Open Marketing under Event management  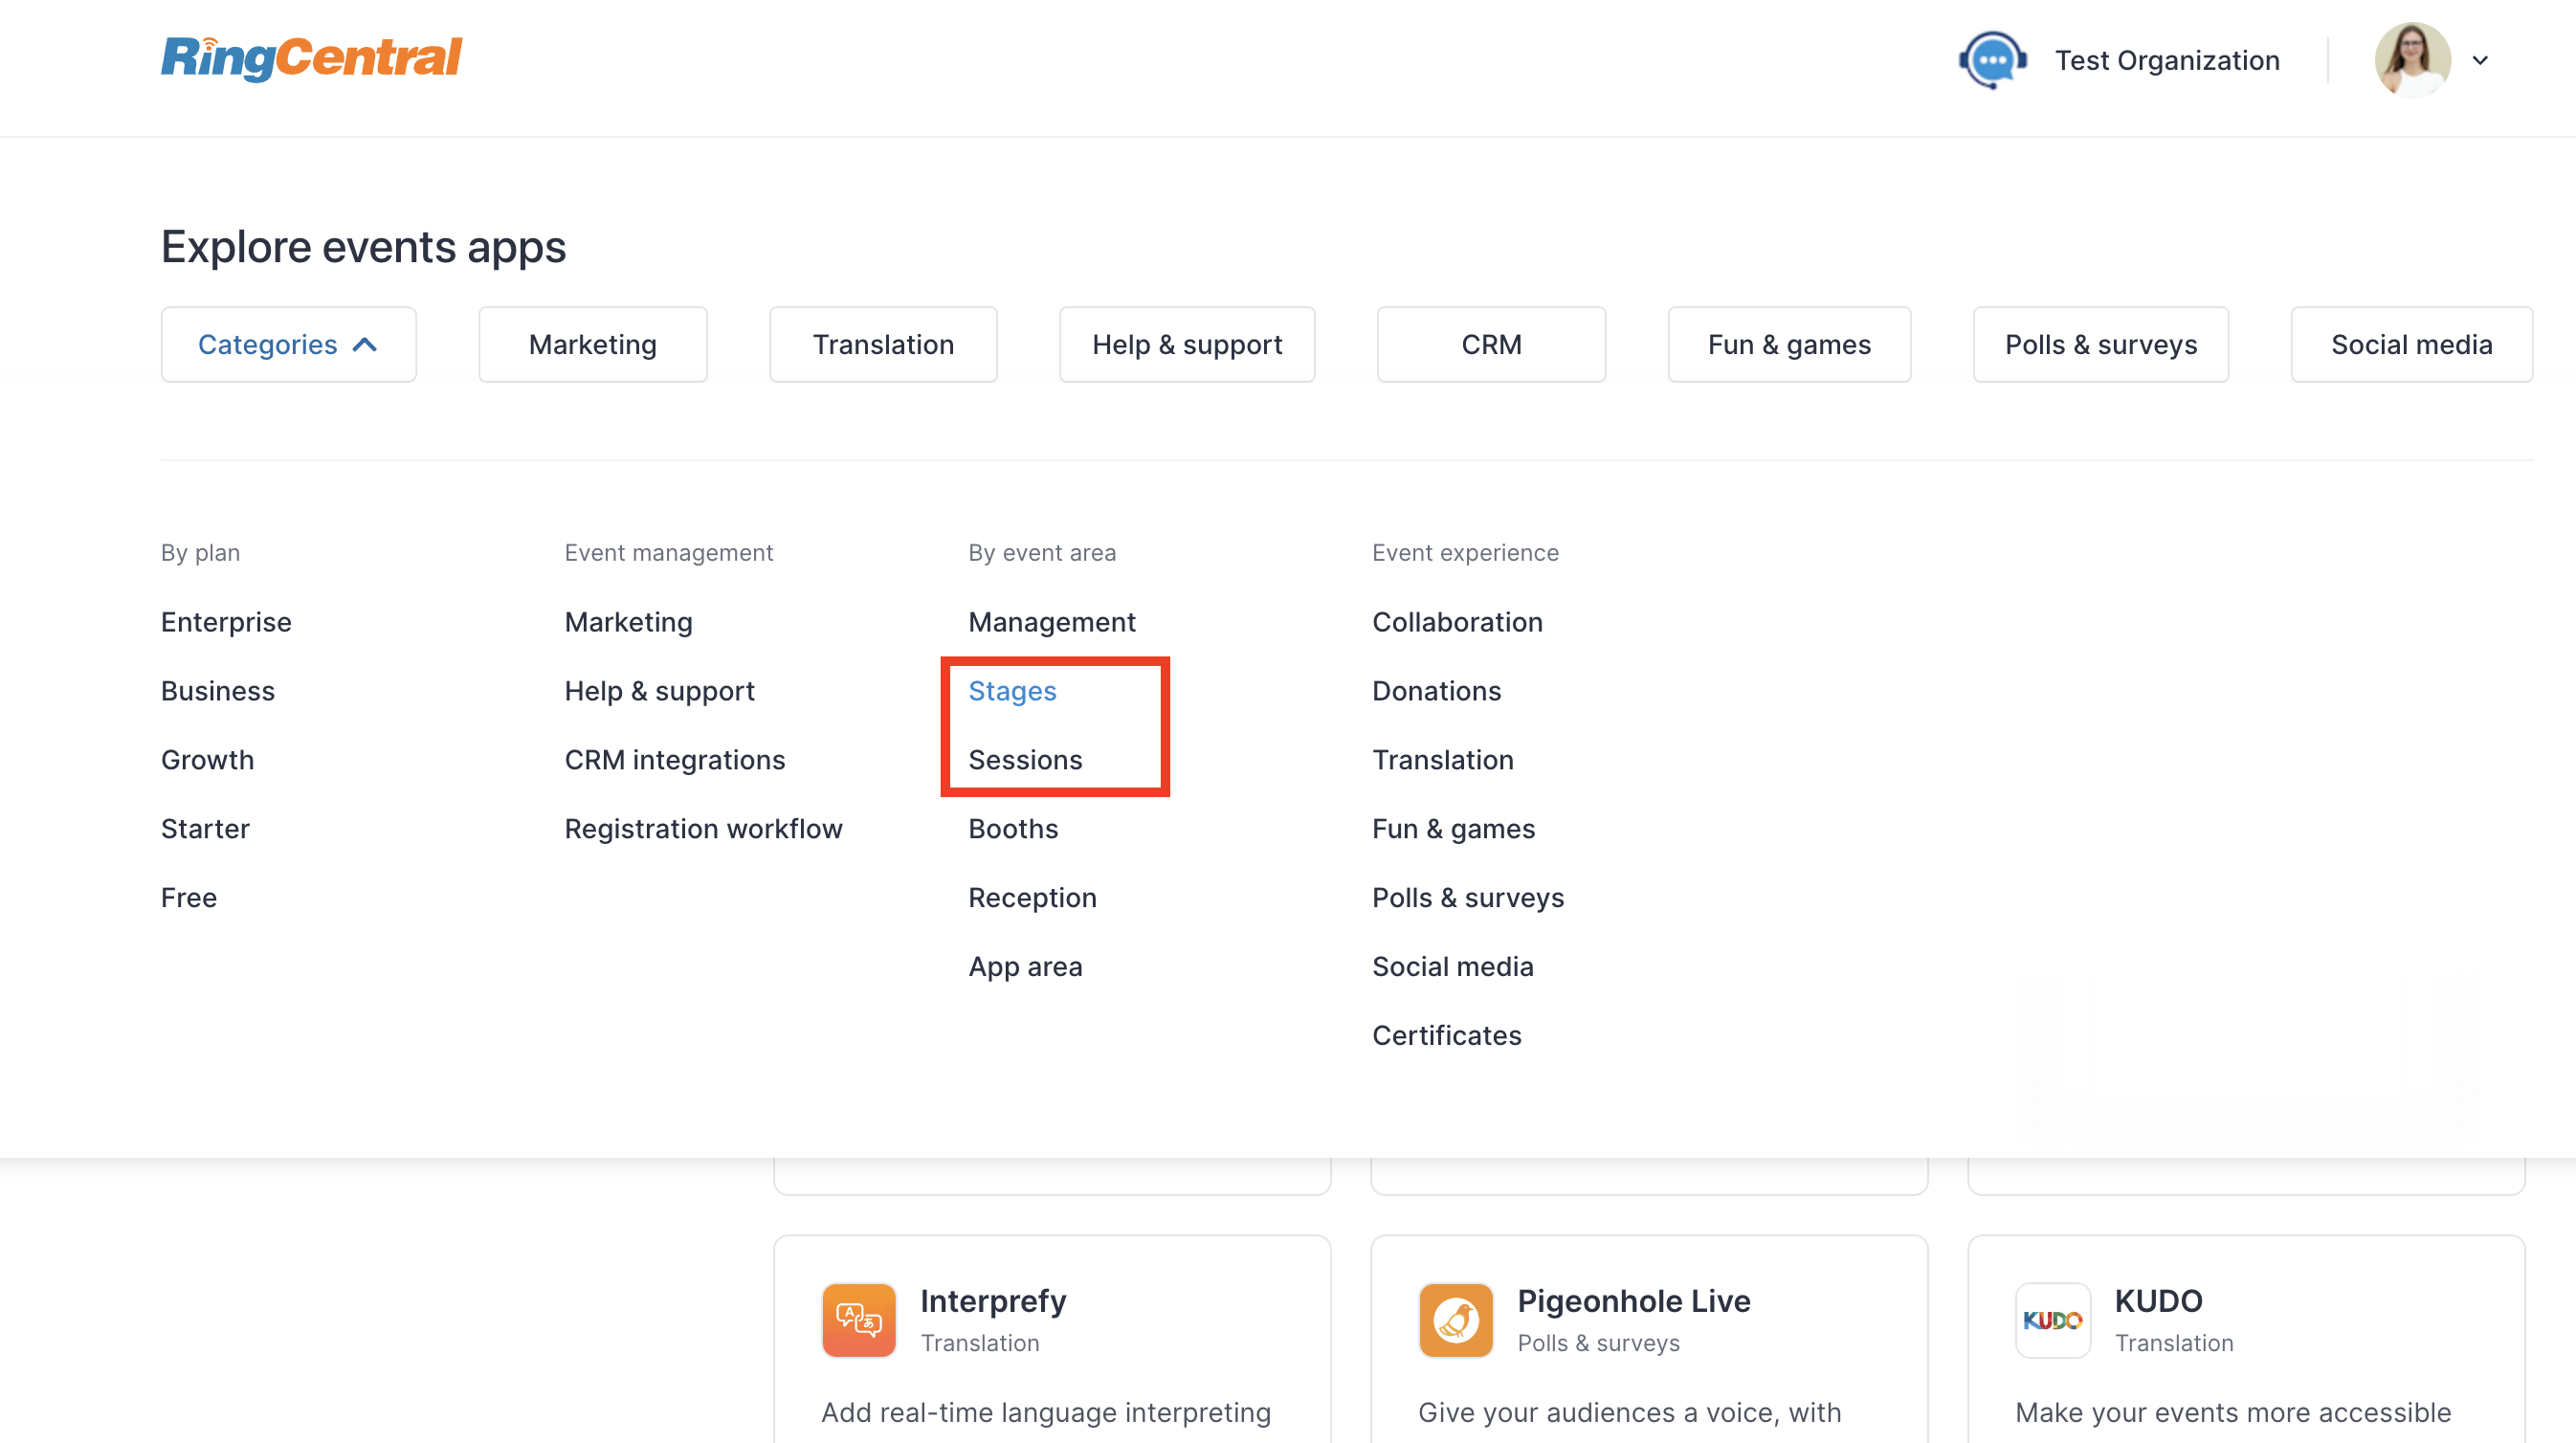628,622
